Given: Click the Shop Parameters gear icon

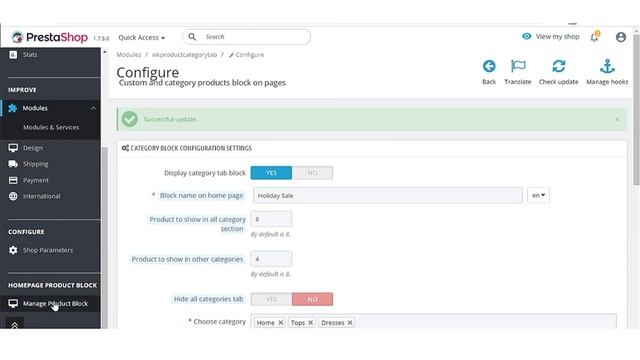Looking at the screenshot, I should point(13,250).
